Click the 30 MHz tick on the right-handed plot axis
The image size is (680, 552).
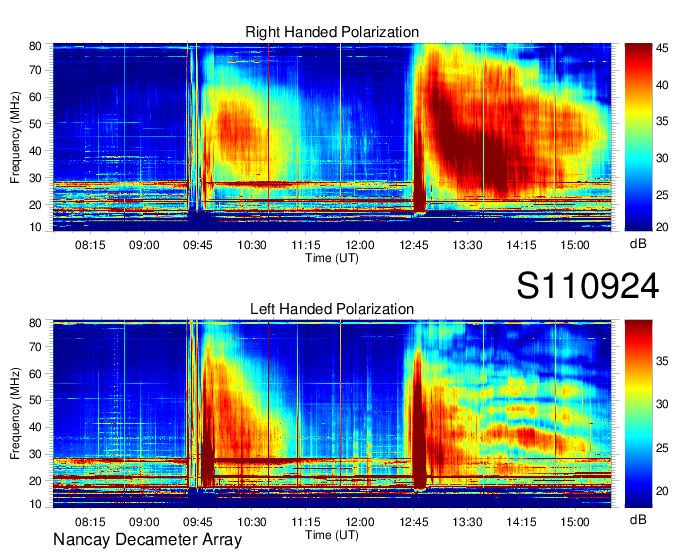(35, 178)
